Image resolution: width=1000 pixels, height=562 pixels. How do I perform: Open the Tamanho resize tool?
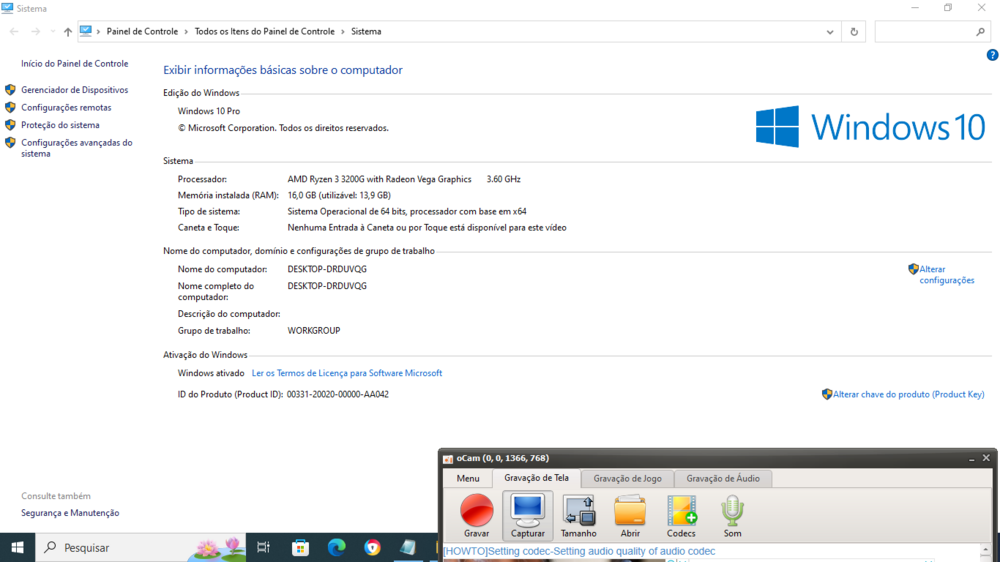(x=578, y=511)
